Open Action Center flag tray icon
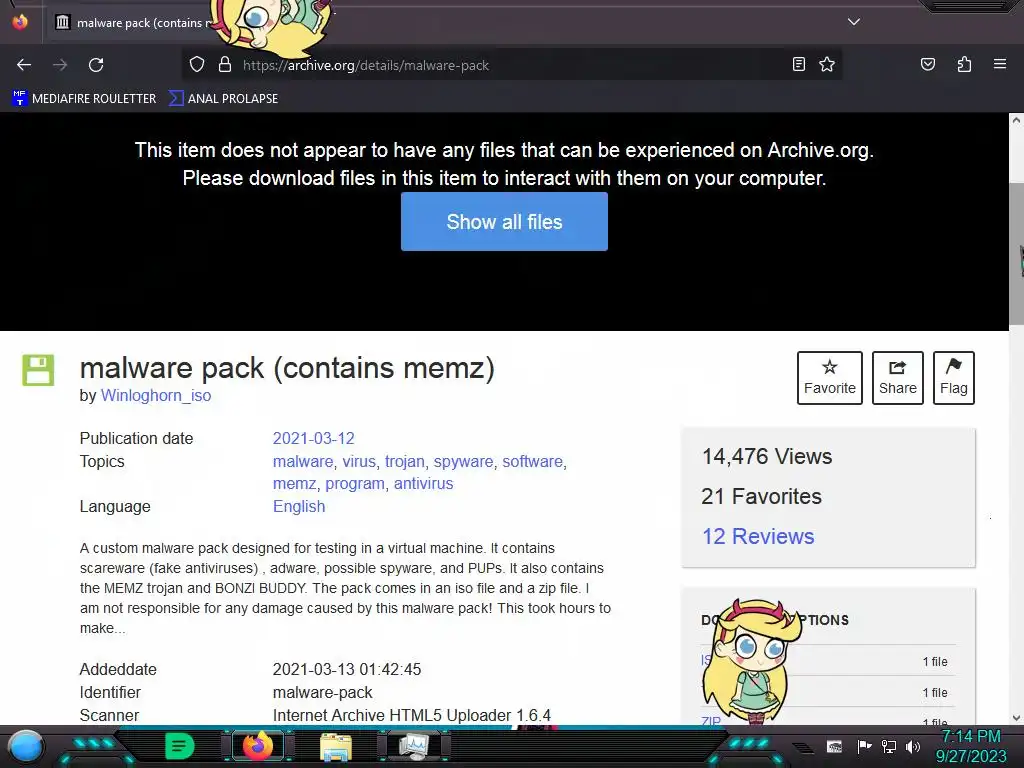This screenshot has width=1024, height=768. (864, 746)
